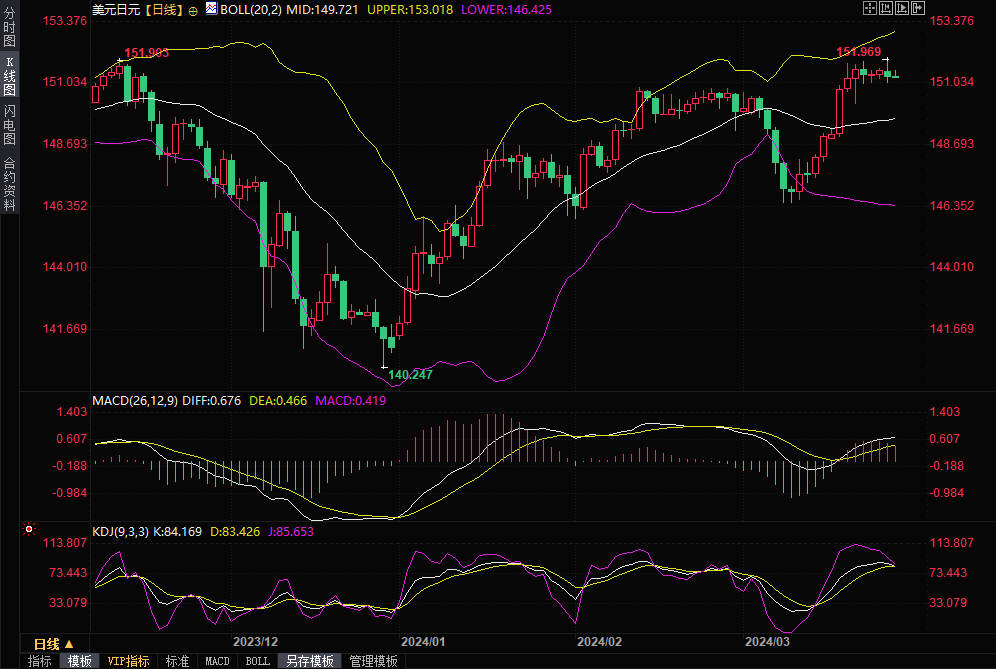996x669 pixels.
Task: Click the red sun icon beside KDJ
Action: [x=29, y=529]
